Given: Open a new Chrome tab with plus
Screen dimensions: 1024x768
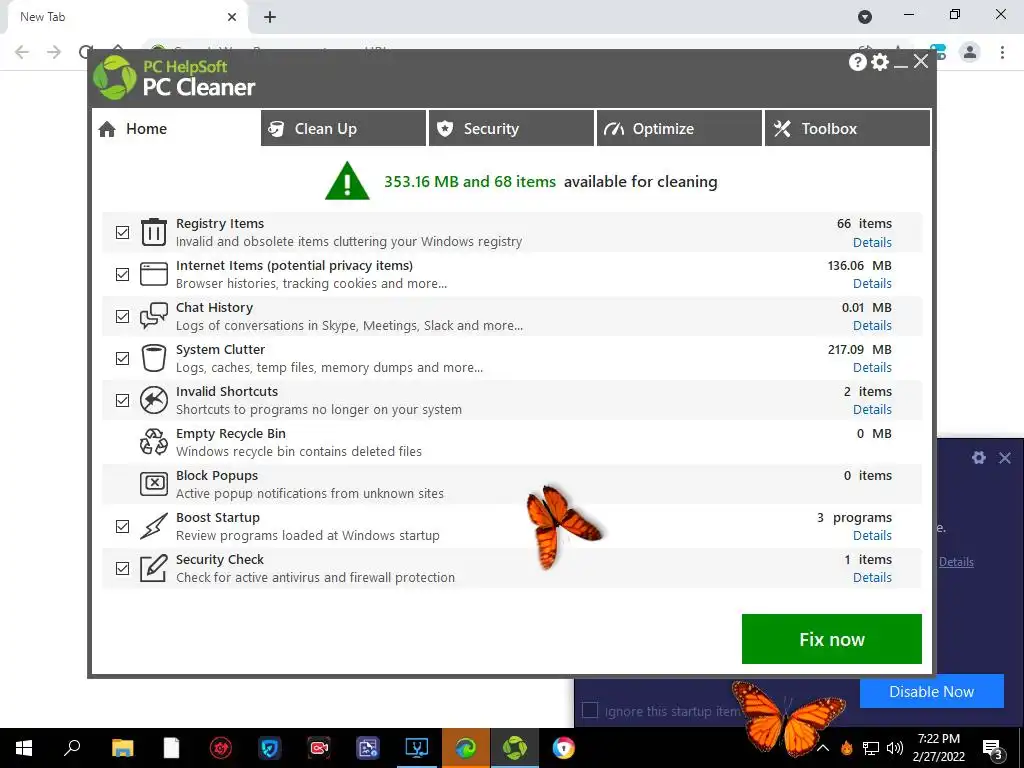Looking at the screenshot, I should [270, 17].
